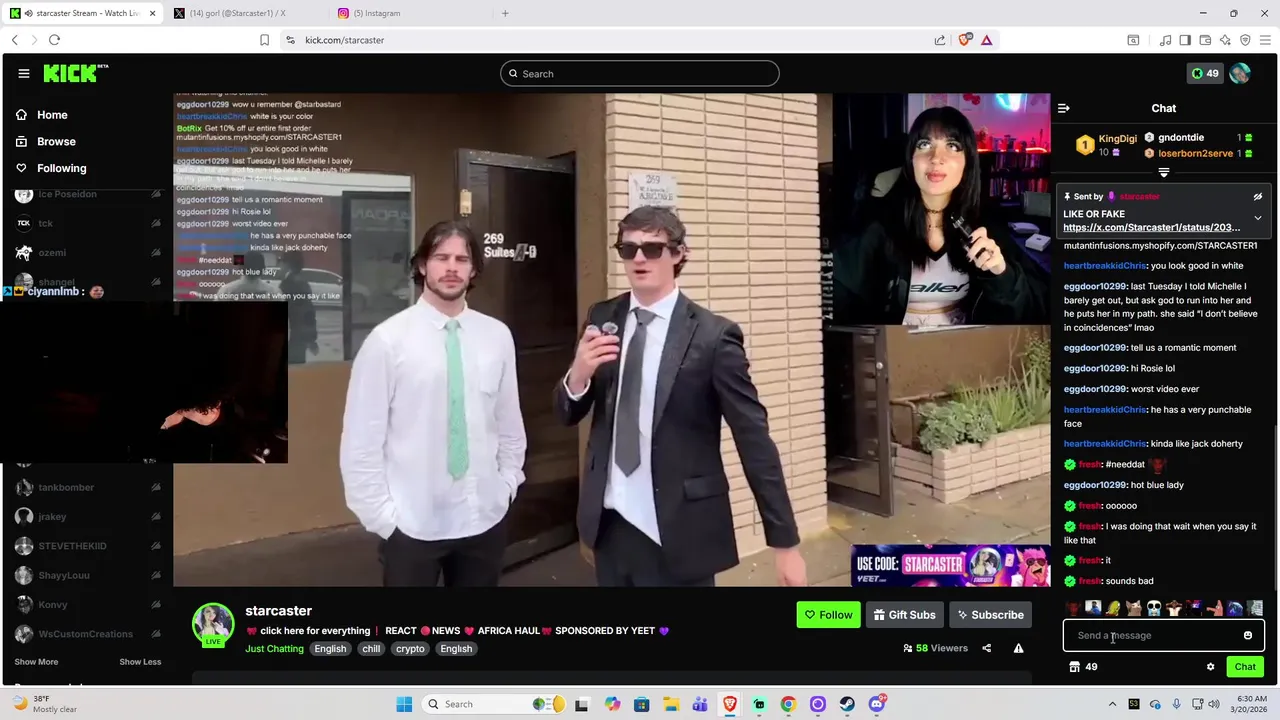The height and width of the screenshot is (720, 1280).
Task: Expand the pinned LIKE OR FAKE message
Action: click(x=1258, y=217)
